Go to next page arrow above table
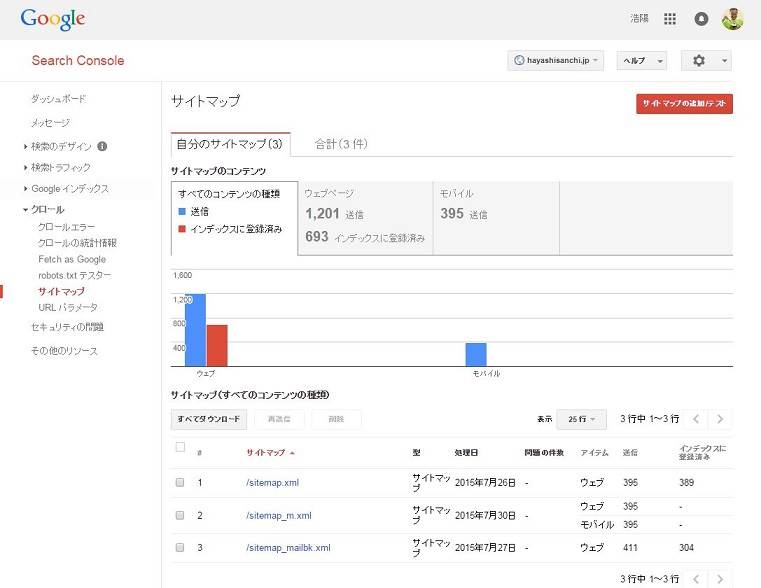This screenshot has width=761, height=588. [720, 419]
